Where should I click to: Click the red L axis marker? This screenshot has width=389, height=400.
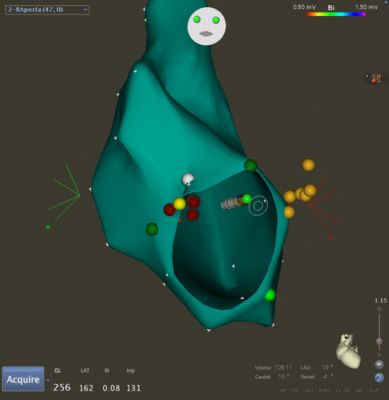coord(331,238)
